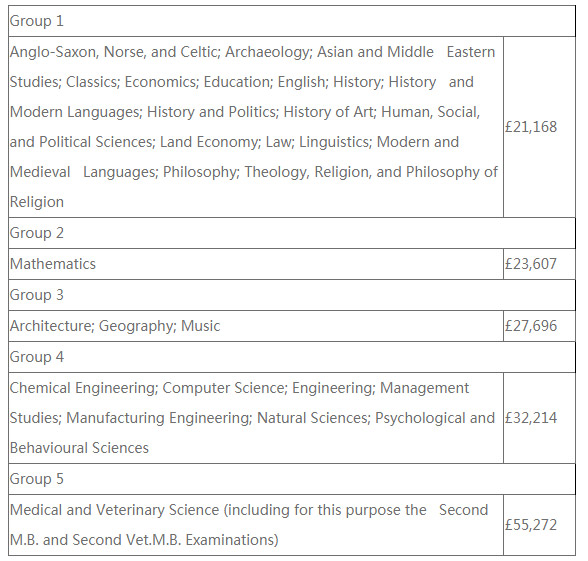Click the Group 3 header row
The height and width of the screenshot is (561, 588).
tap(292, 295)
